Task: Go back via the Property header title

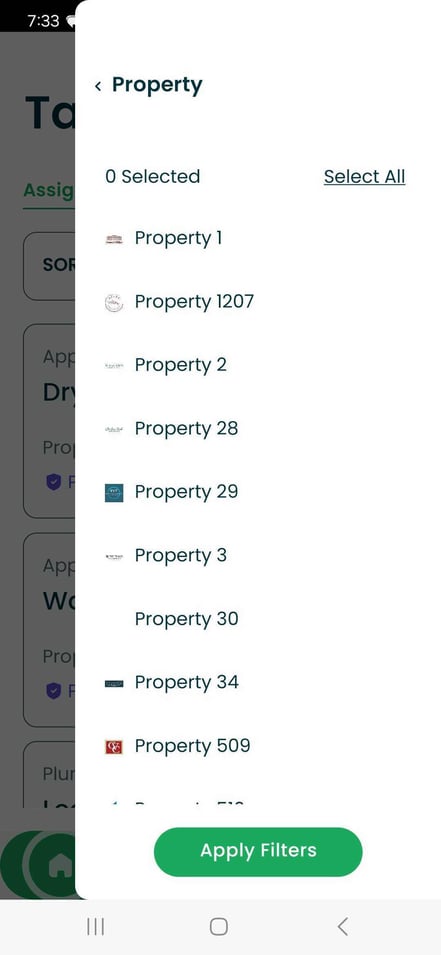Action: click(157, 85)
